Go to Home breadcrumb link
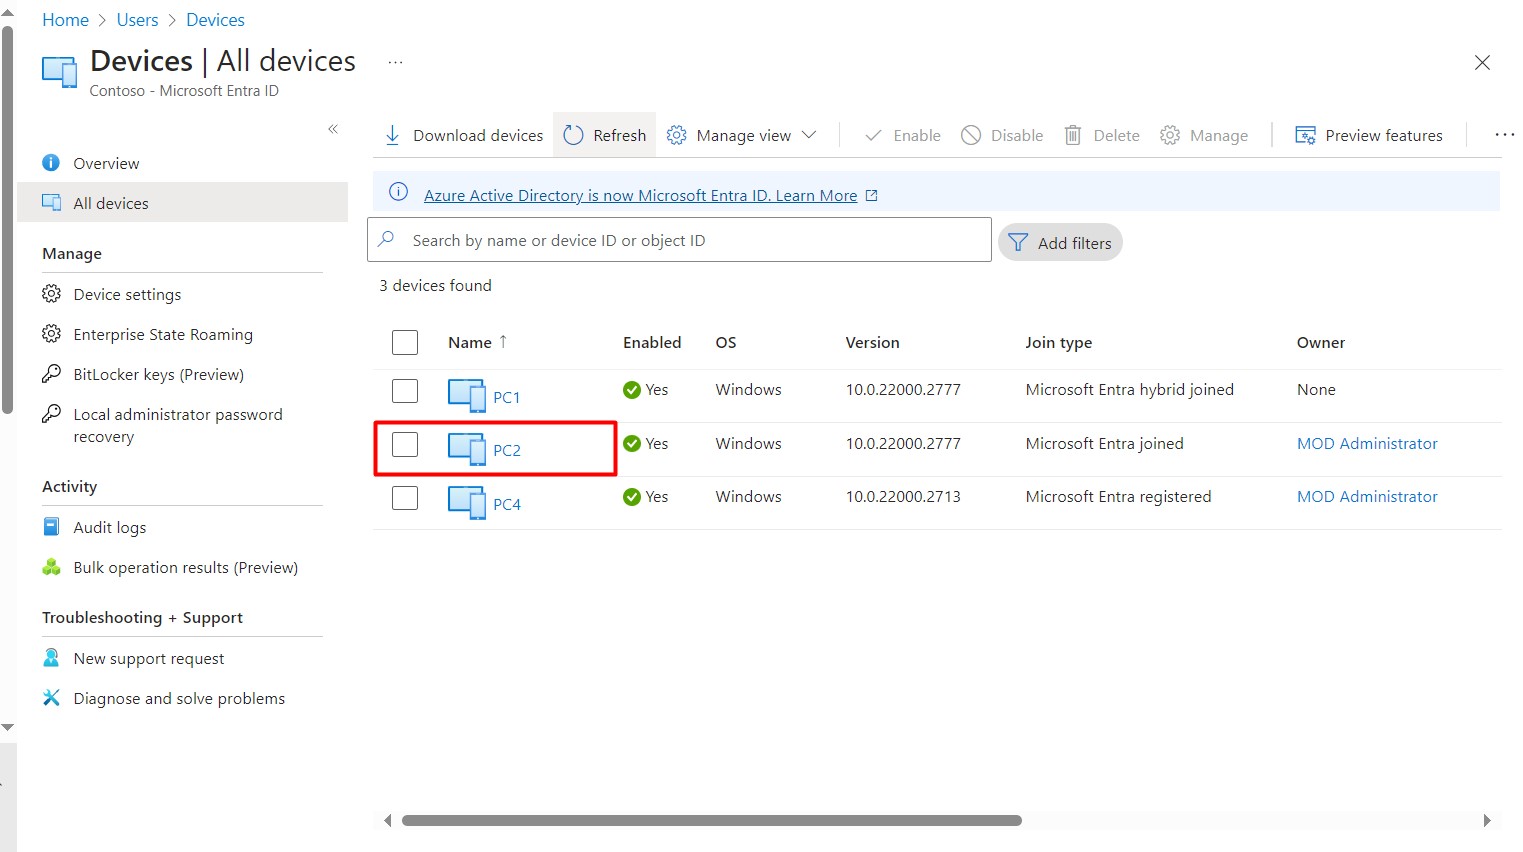The width and height of the screenshot is (1523, 852). pyautogui.click(x=65, y=20)
